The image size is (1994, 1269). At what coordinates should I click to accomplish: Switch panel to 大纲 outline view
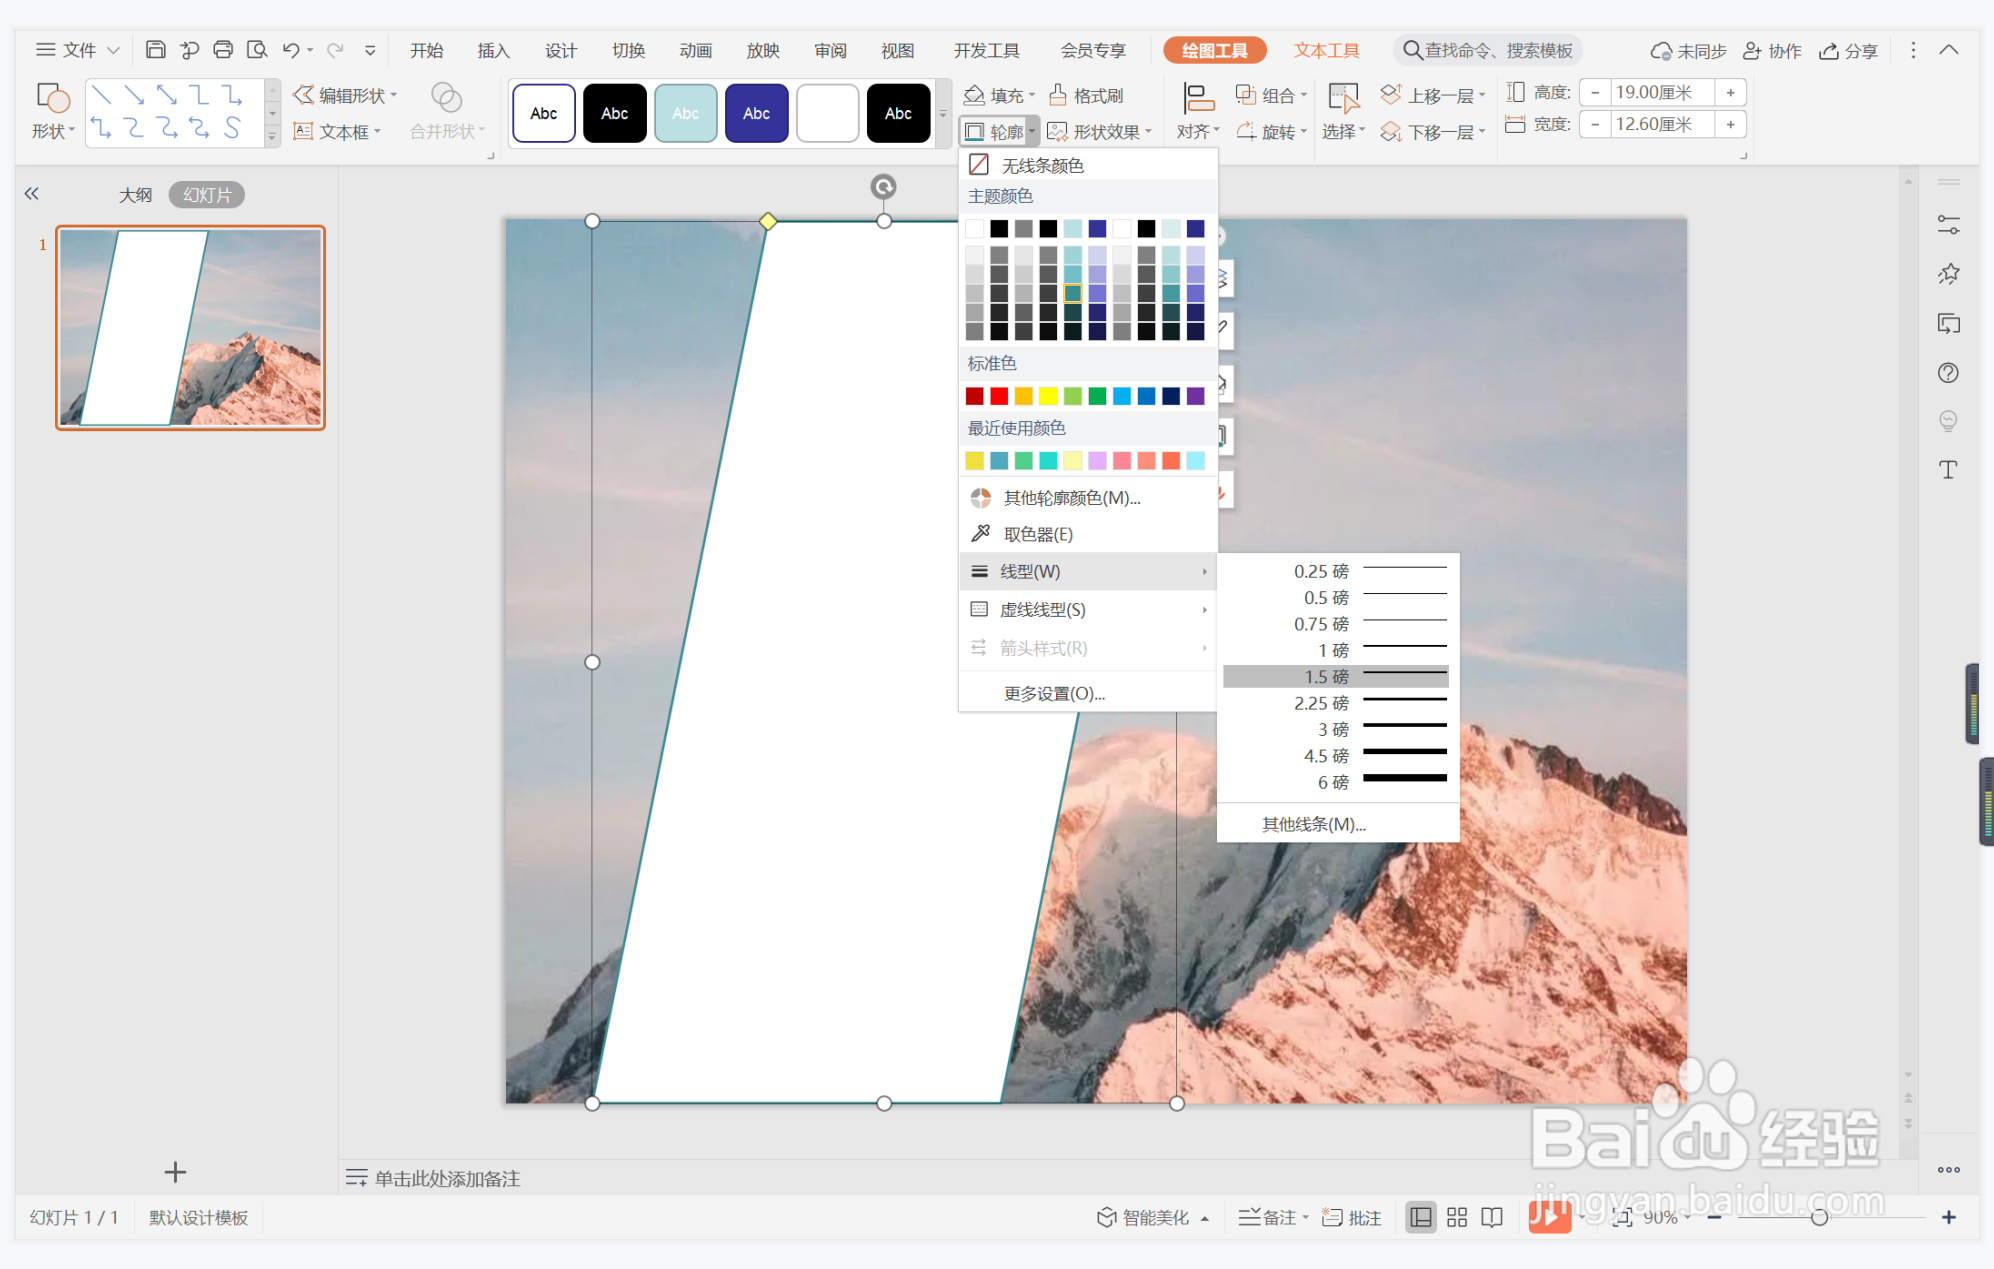click(135, 195)
